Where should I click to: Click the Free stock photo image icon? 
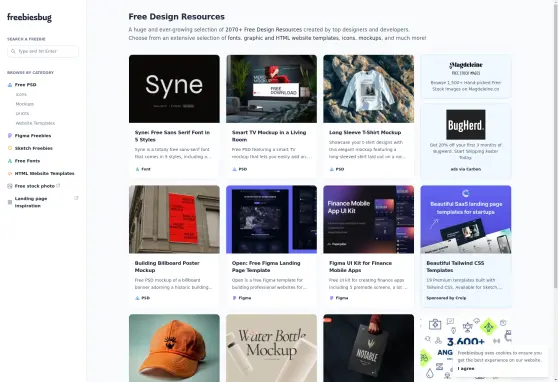point(10,186)
